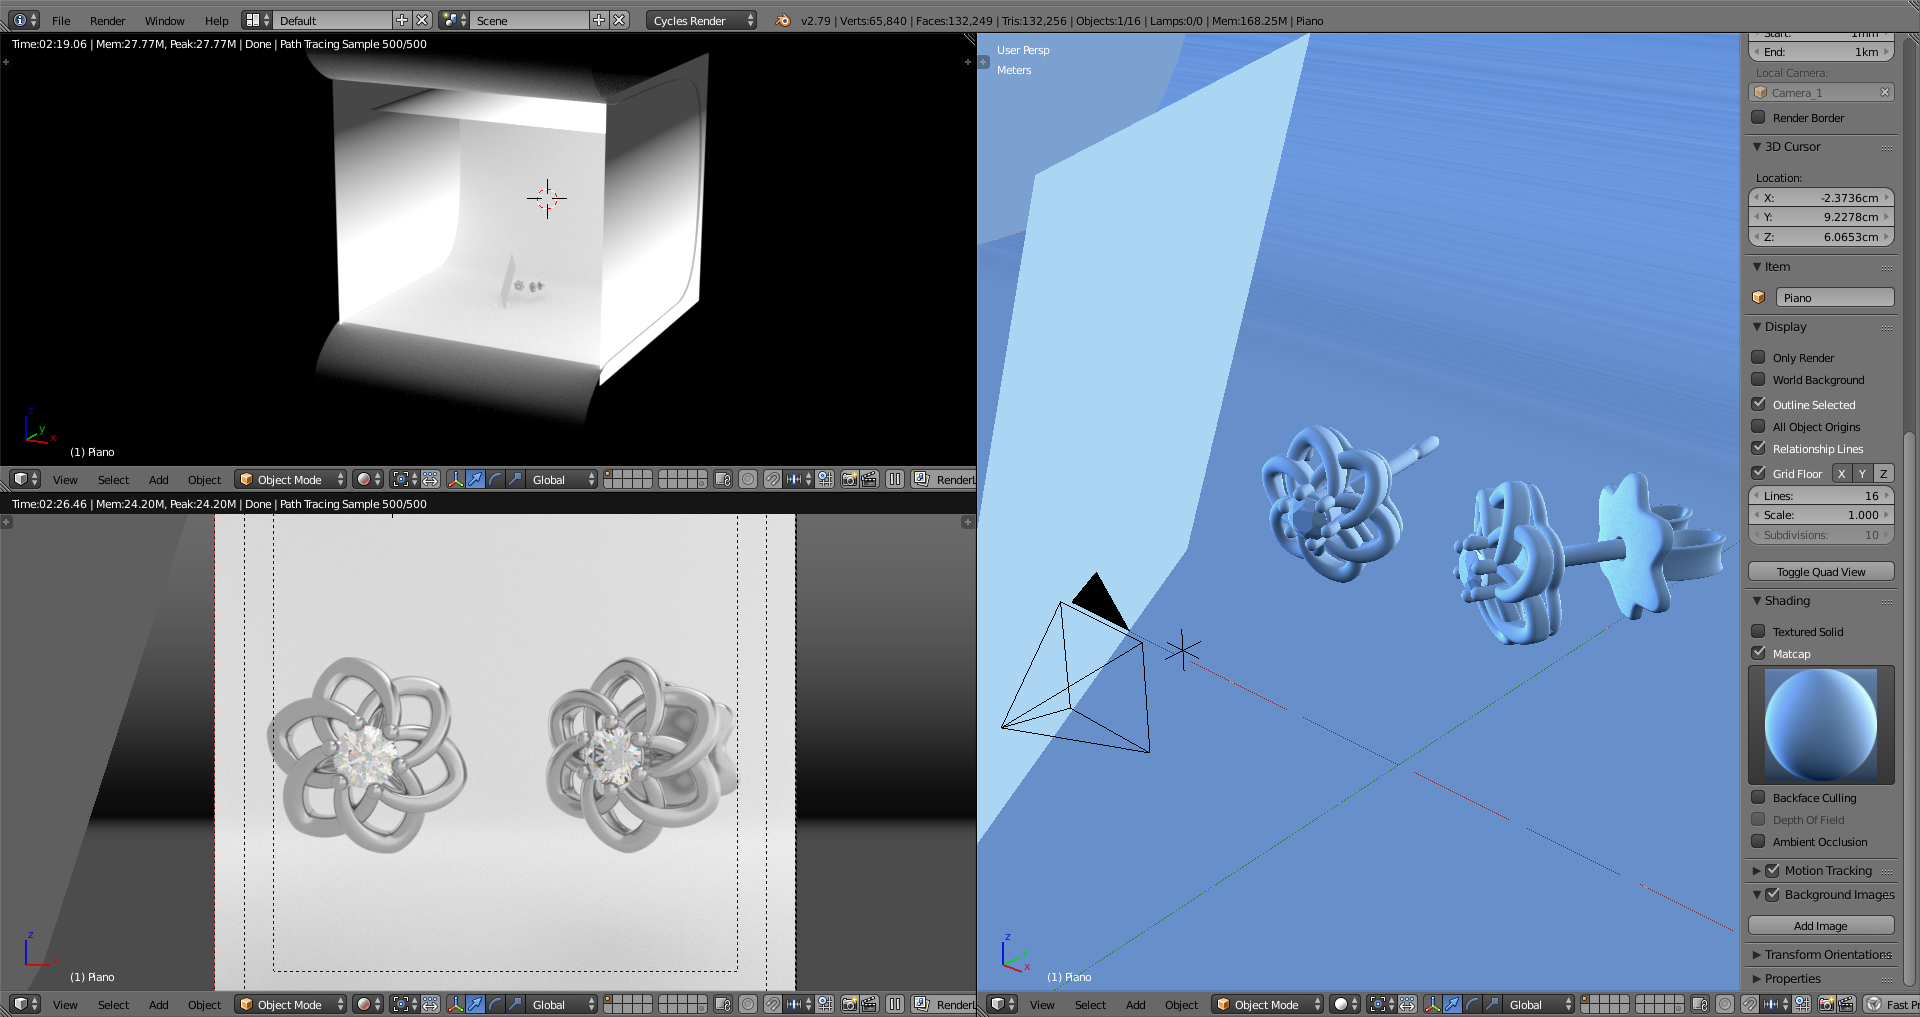Enable the Textured Solid checkbox
The image size is (1920, 1017).
tap(1758, 631)
